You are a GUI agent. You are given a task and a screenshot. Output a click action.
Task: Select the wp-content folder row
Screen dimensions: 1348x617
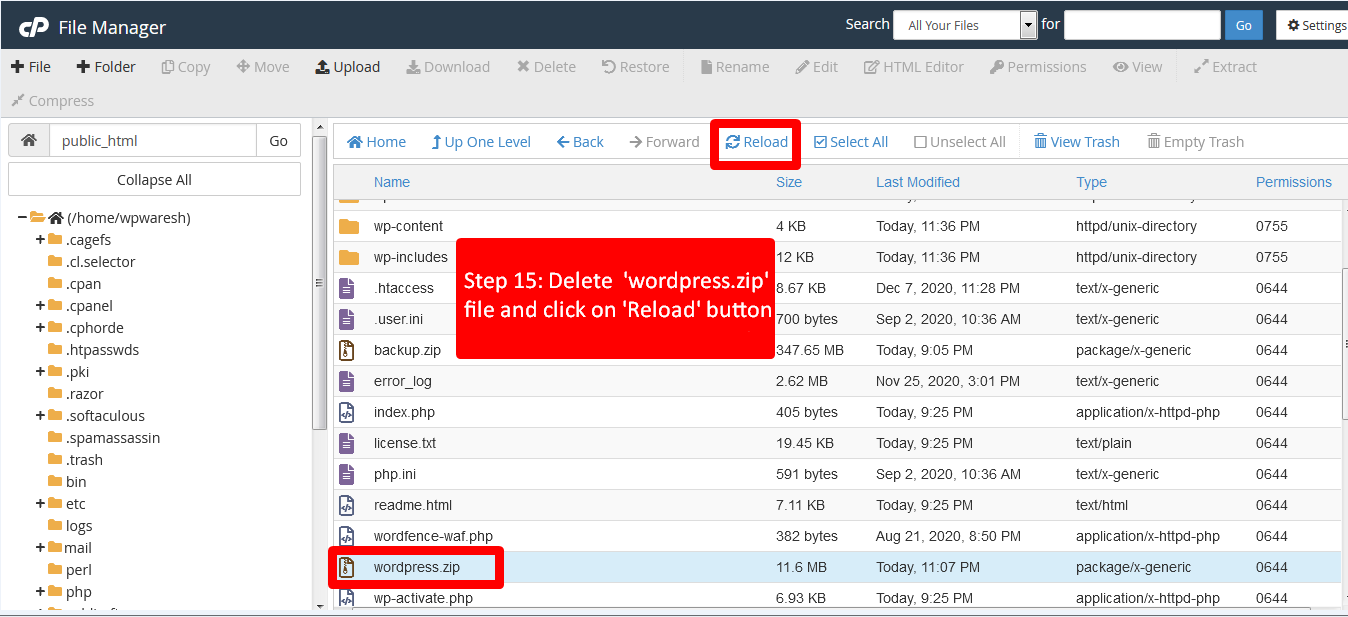(837, 226)
